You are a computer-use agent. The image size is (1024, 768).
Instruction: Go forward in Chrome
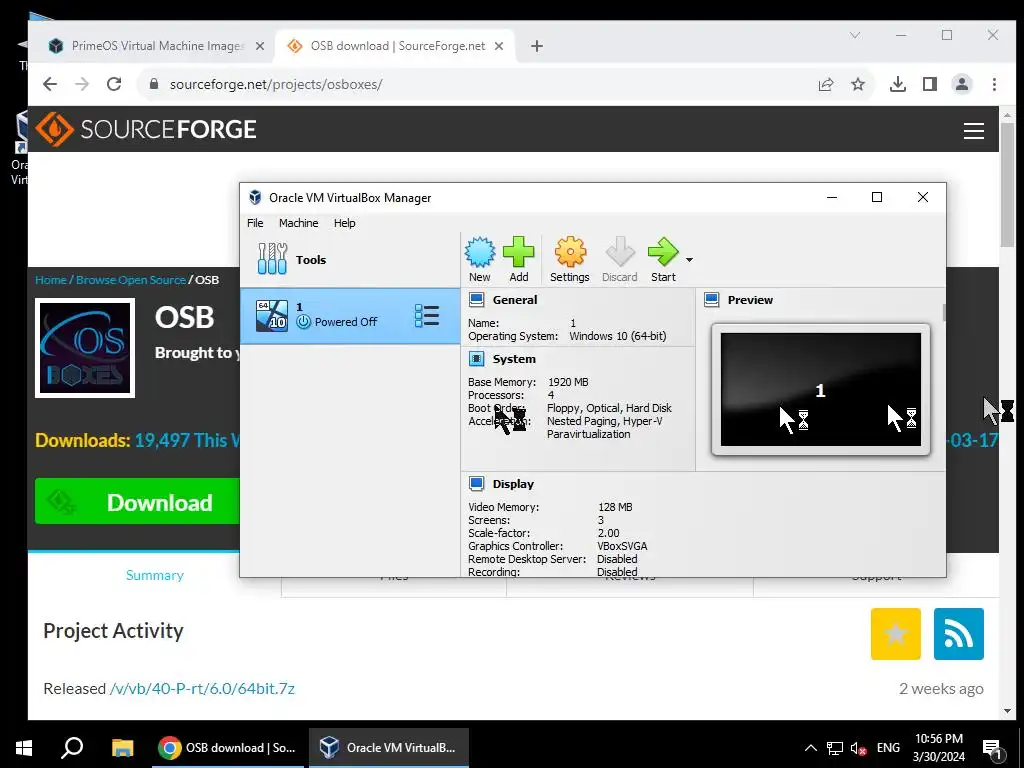click(82, 84)
